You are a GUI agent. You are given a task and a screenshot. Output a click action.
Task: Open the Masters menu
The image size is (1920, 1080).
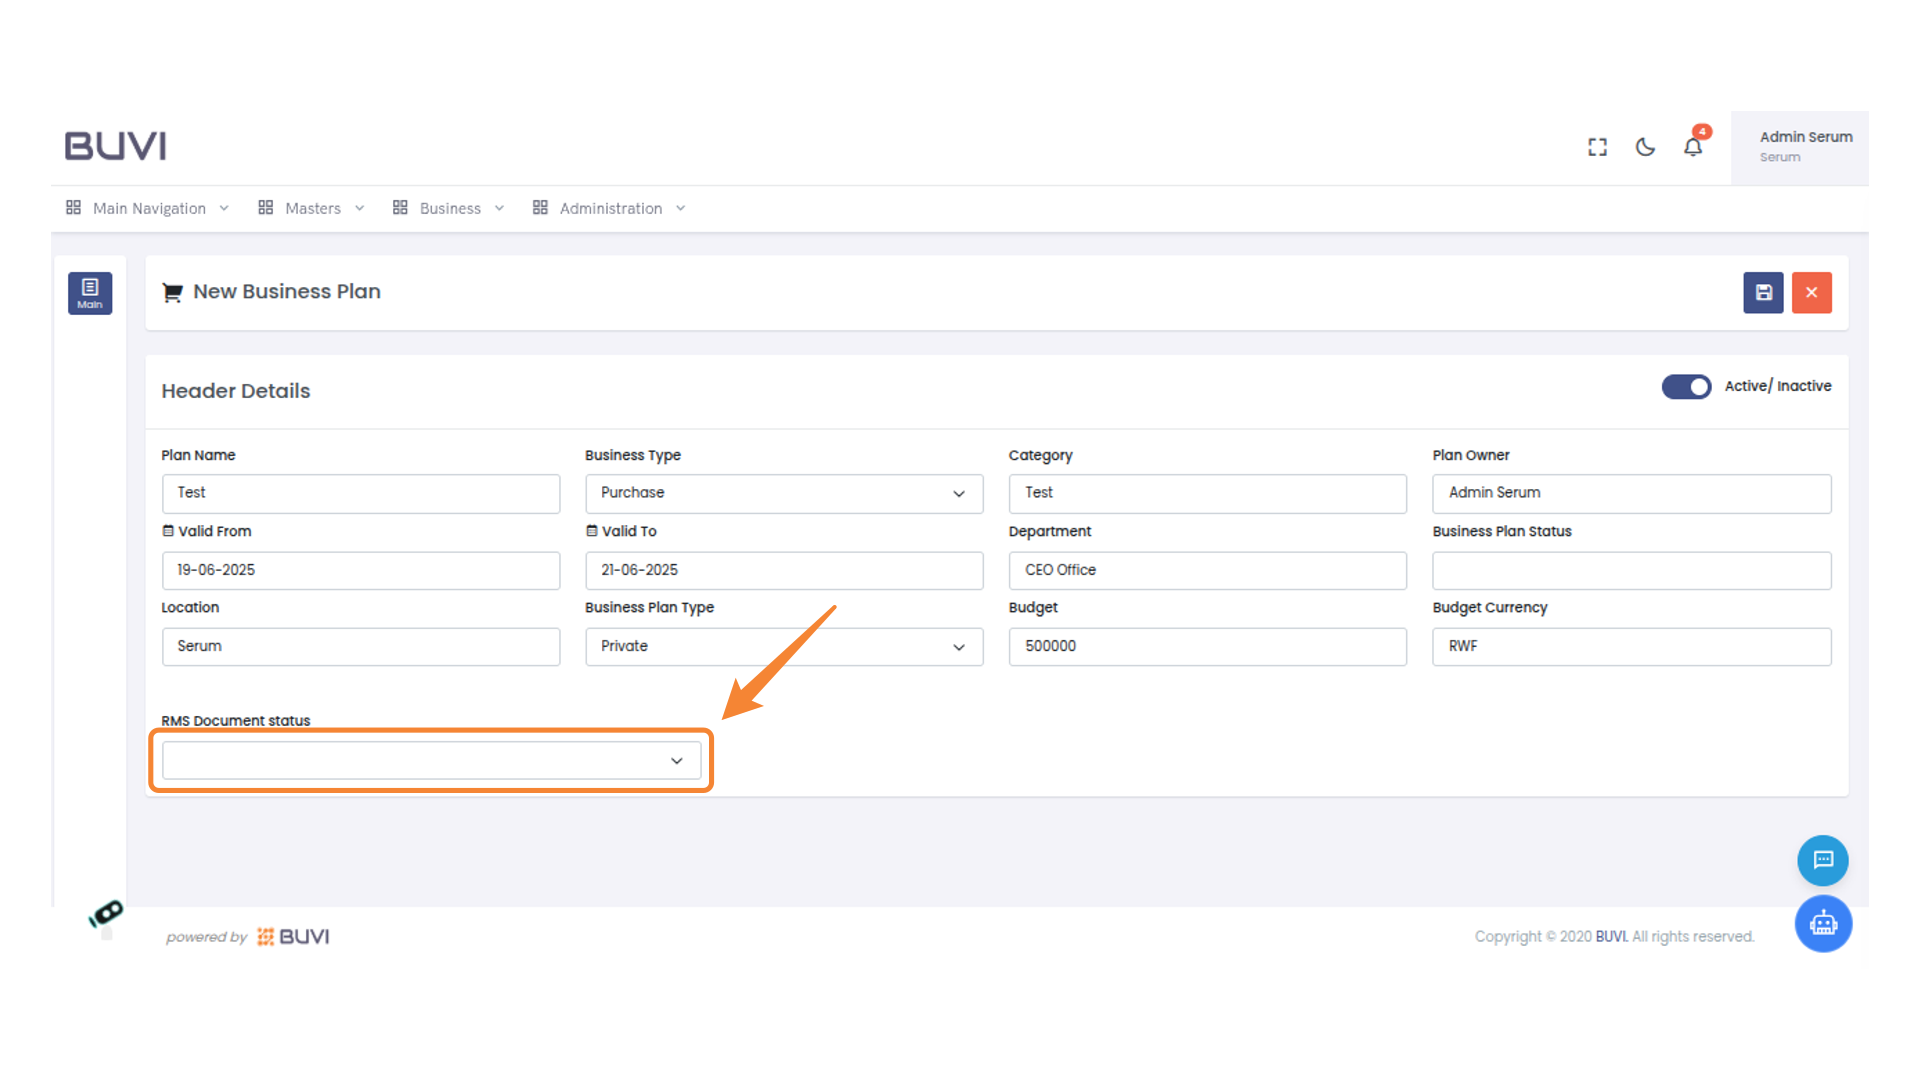tap(311, 208)
